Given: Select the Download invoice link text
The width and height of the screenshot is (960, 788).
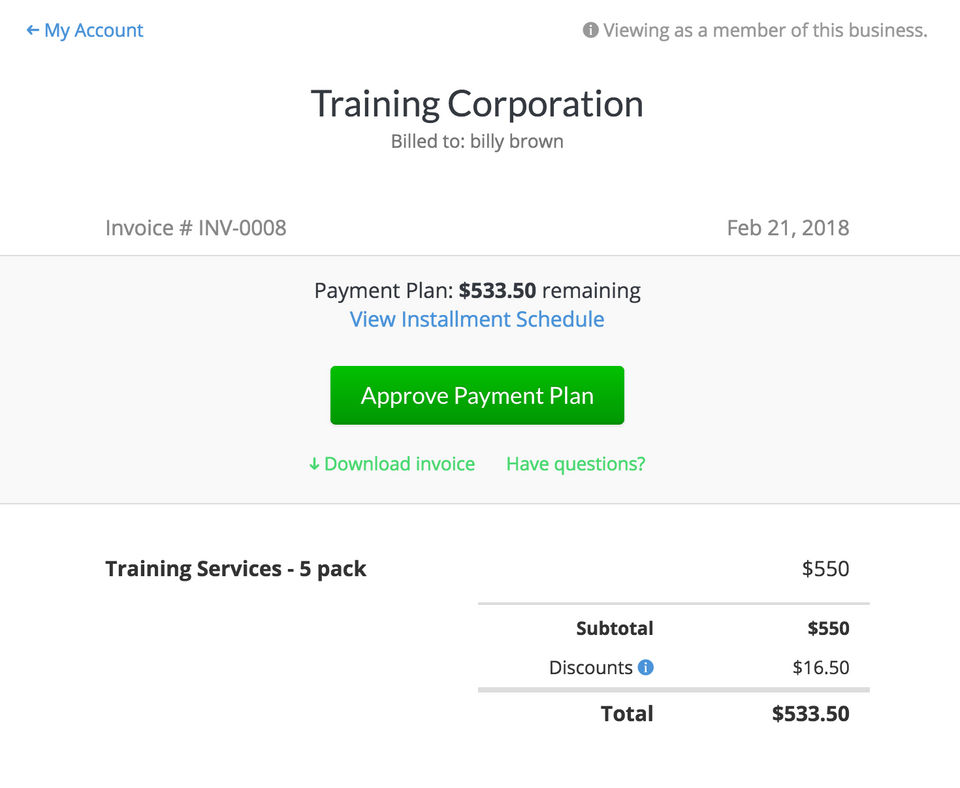Looking at the screenshot, I should (400, 464).
